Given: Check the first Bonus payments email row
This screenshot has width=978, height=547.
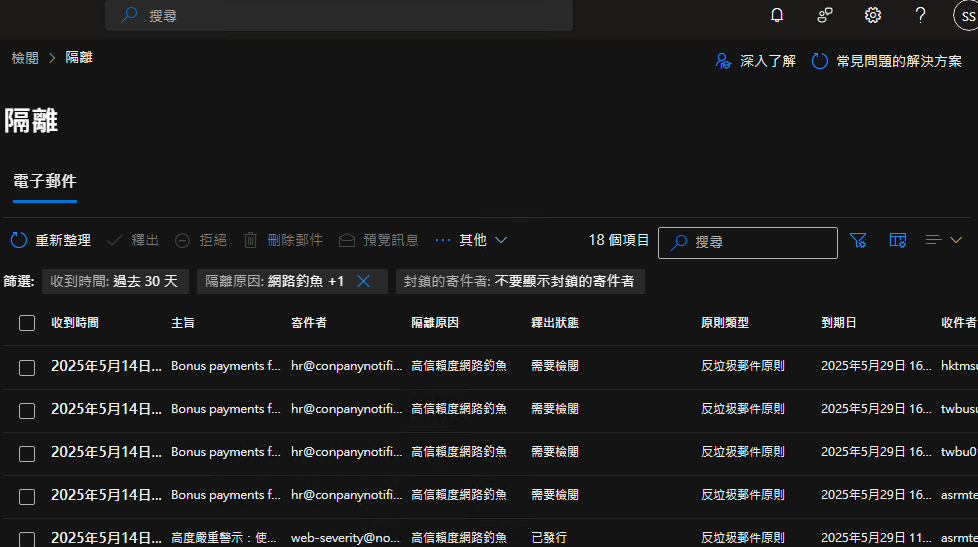Looking at the screenshot, I should pyautogui.click(x=27, y=367).
